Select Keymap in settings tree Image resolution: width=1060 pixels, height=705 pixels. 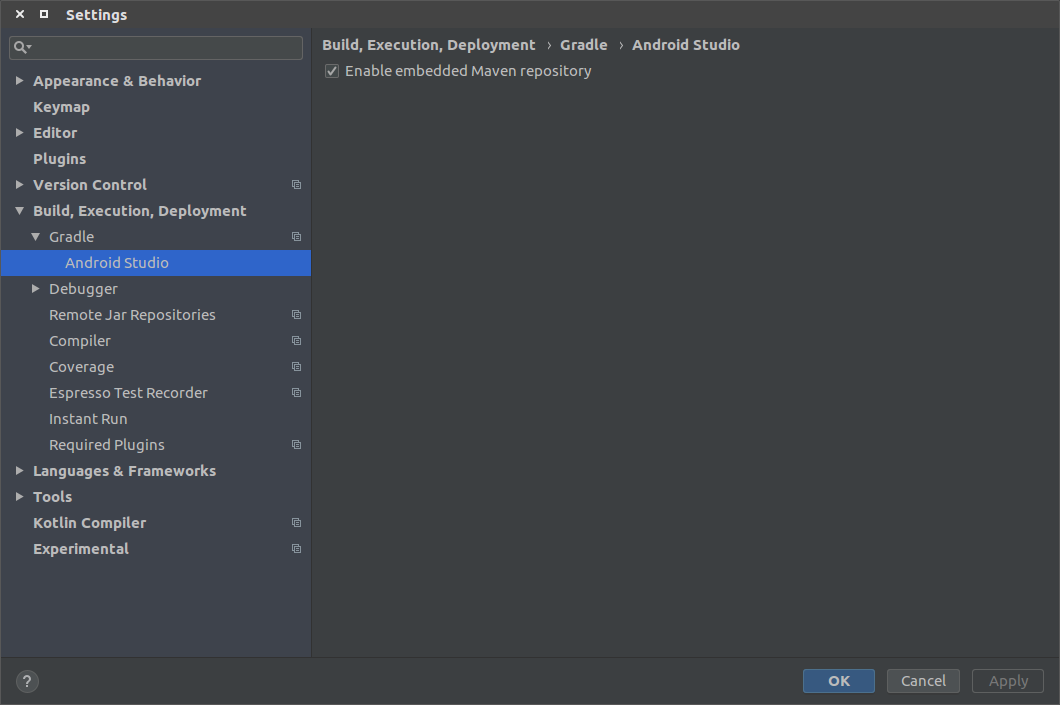[x=62, y=107]
